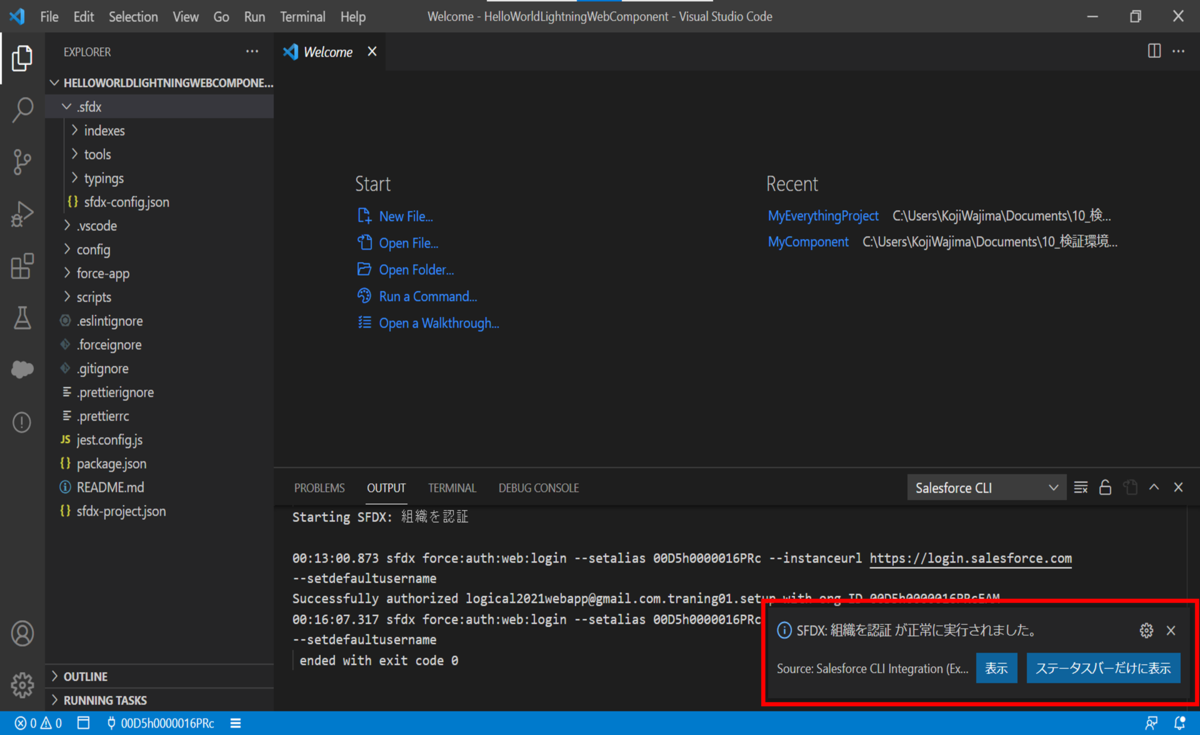Click errors and warnings status indicator
Screen dimensions: 1200x735
[x=38, y=723]
